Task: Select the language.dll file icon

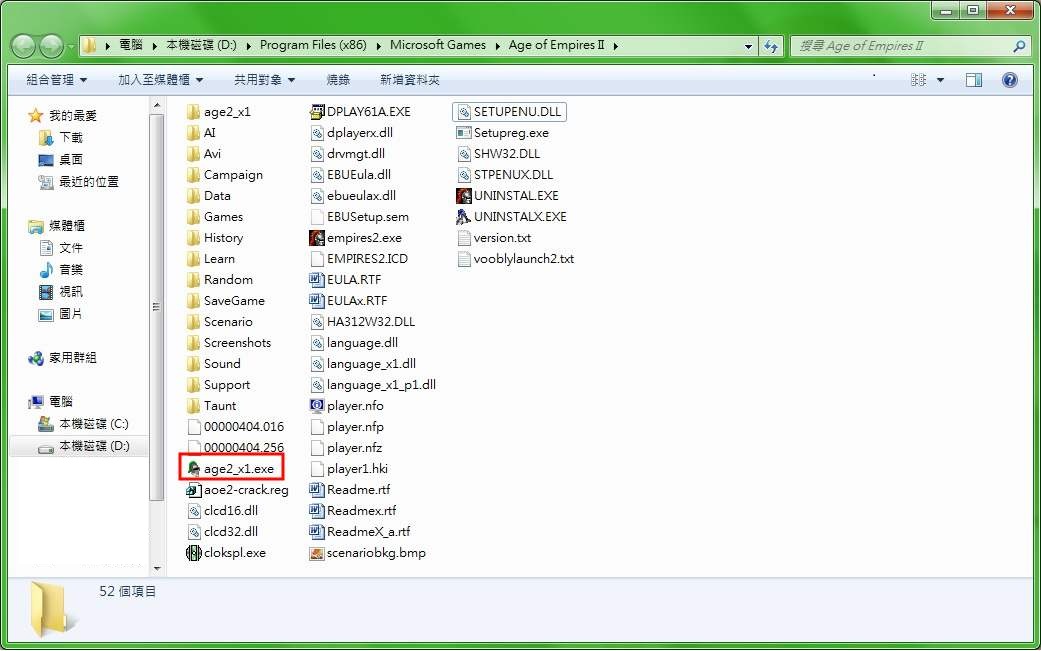Action: click(x=317, y=342)
